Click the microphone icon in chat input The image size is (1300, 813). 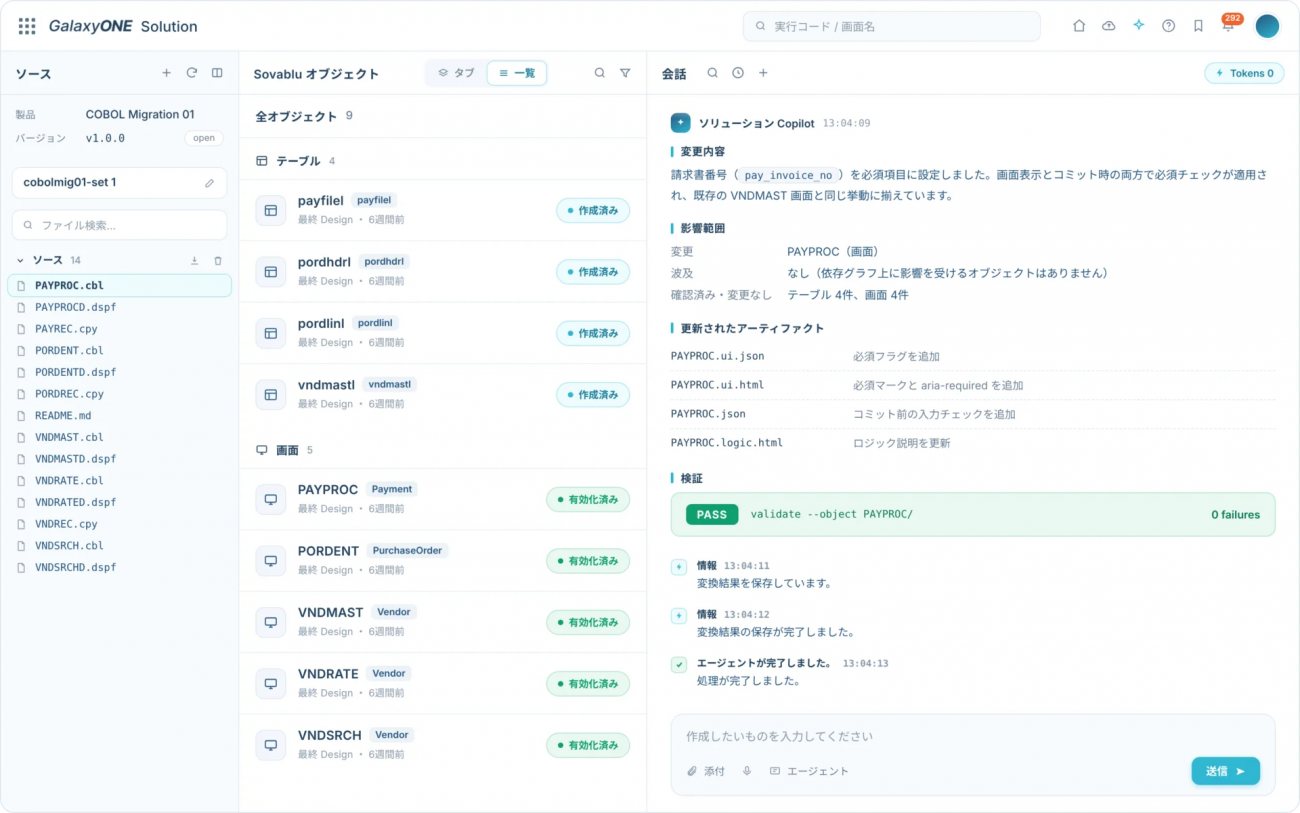[746, 771]
